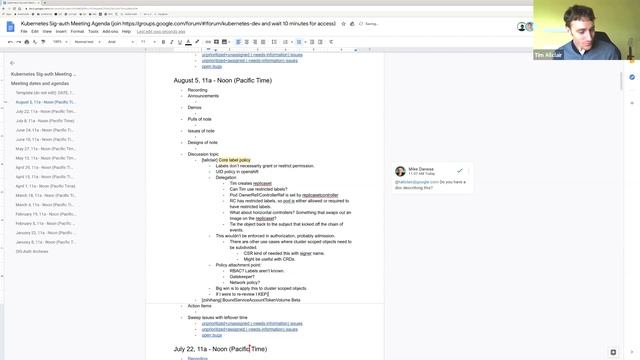Open the line spacing options
The height and width of the screenshot is (360, 640).
(x=274, y=42)
